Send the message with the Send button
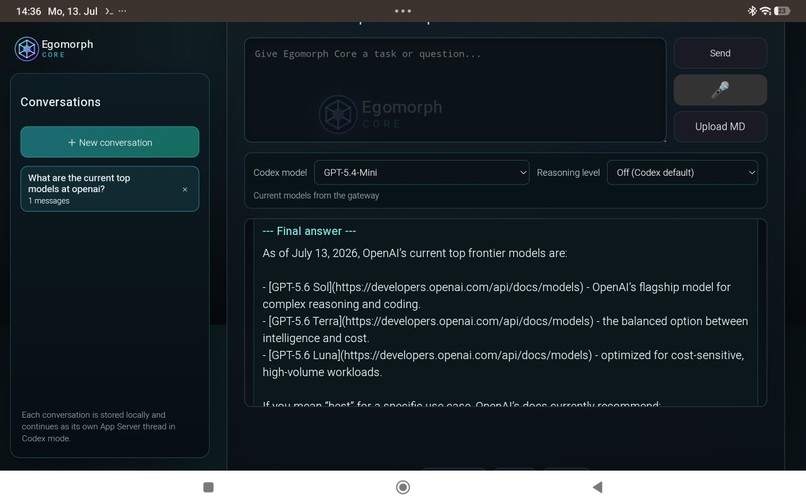The width and height of the screenshot is (806, 504). pyautogui.click(x=720, y=53)
